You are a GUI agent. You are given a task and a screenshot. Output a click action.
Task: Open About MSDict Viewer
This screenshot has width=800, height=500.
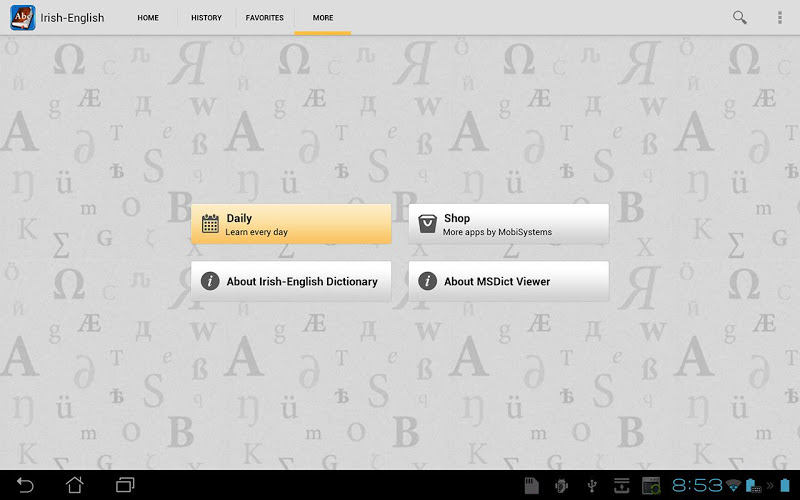[x=509, y=281]
